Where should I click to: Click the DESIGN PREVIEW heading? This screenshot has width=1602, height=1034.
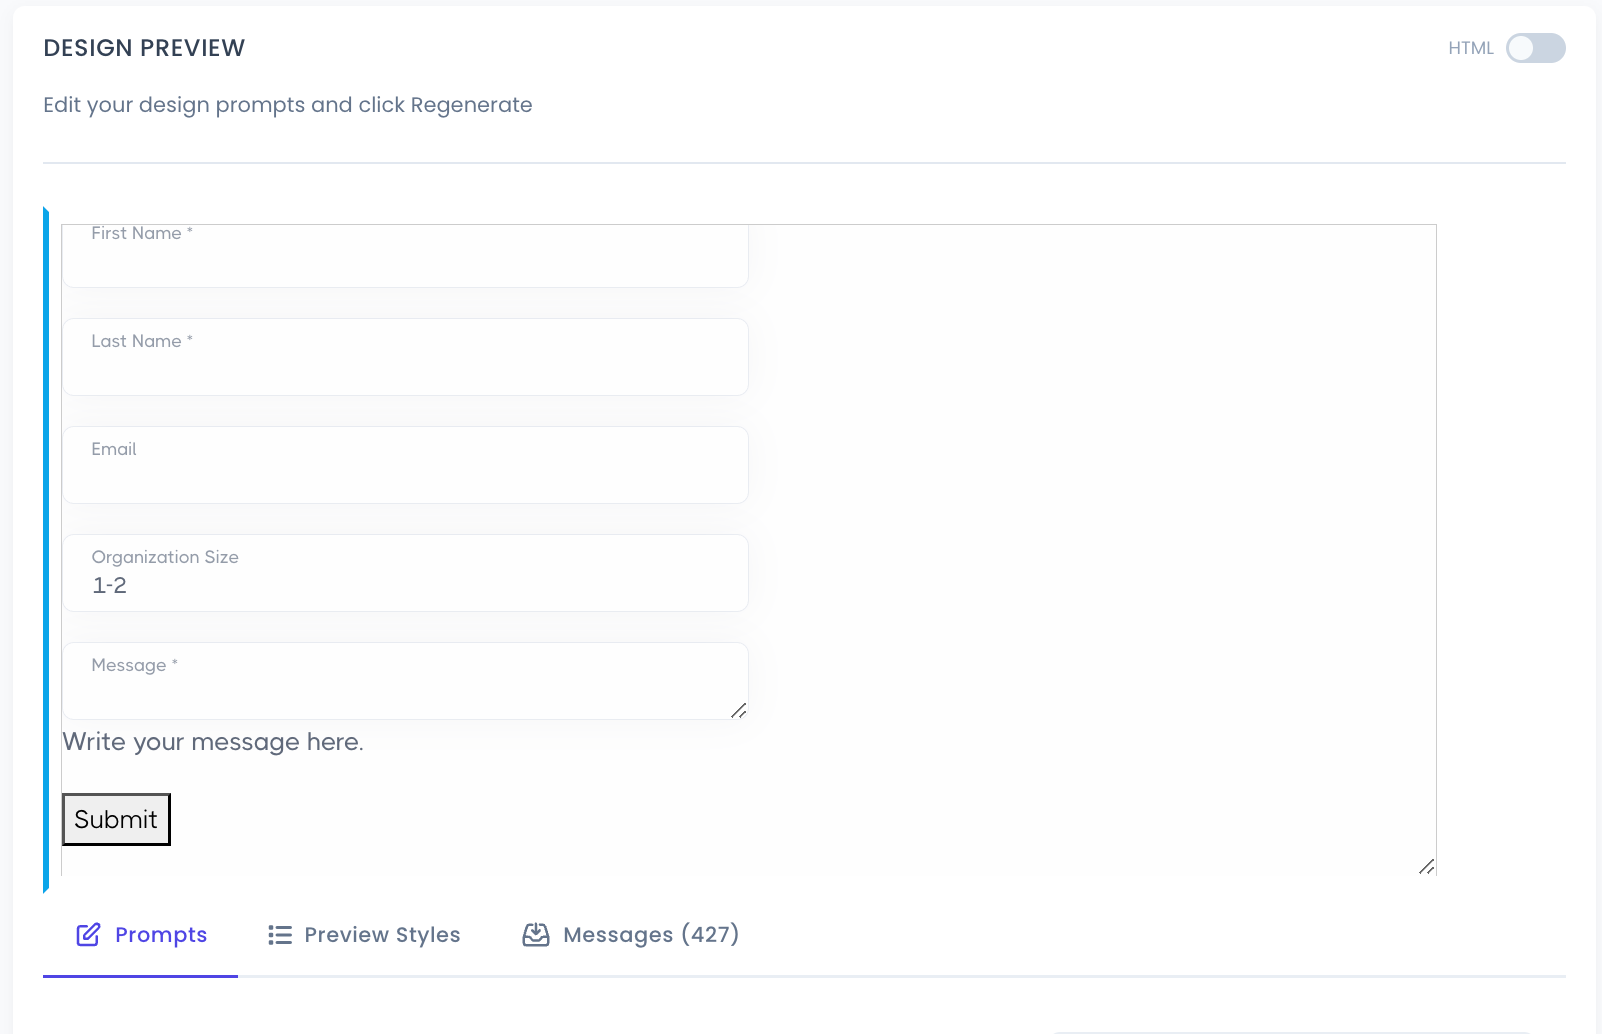[x=143, y=47]
